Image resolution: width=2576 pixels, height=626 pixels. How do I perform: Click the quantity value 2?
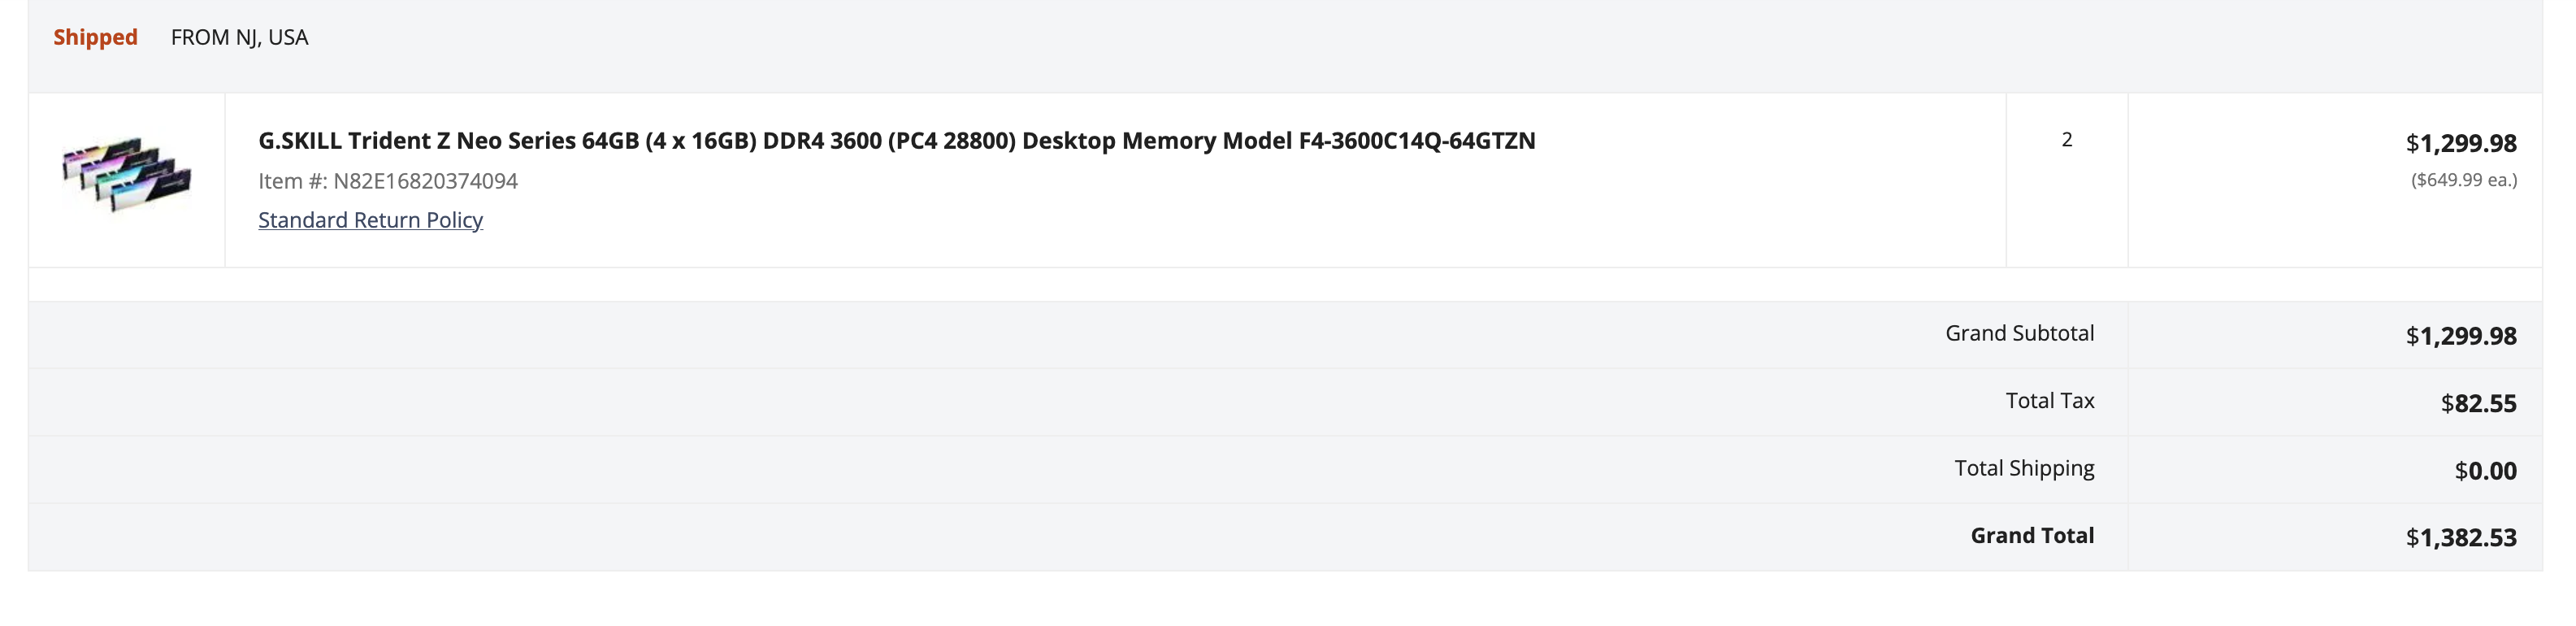[x=2066, y=140]
